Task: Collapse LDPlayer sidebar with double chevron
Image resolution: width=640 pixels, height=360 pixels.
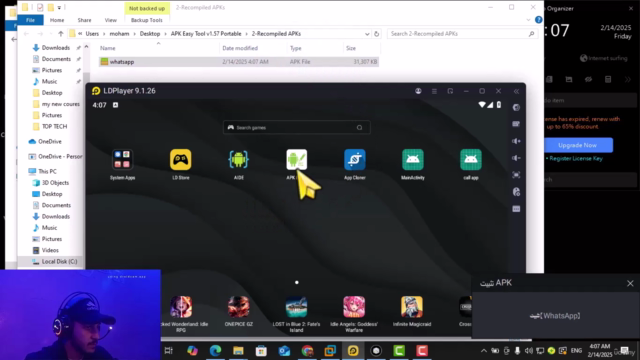Action: 516,91
